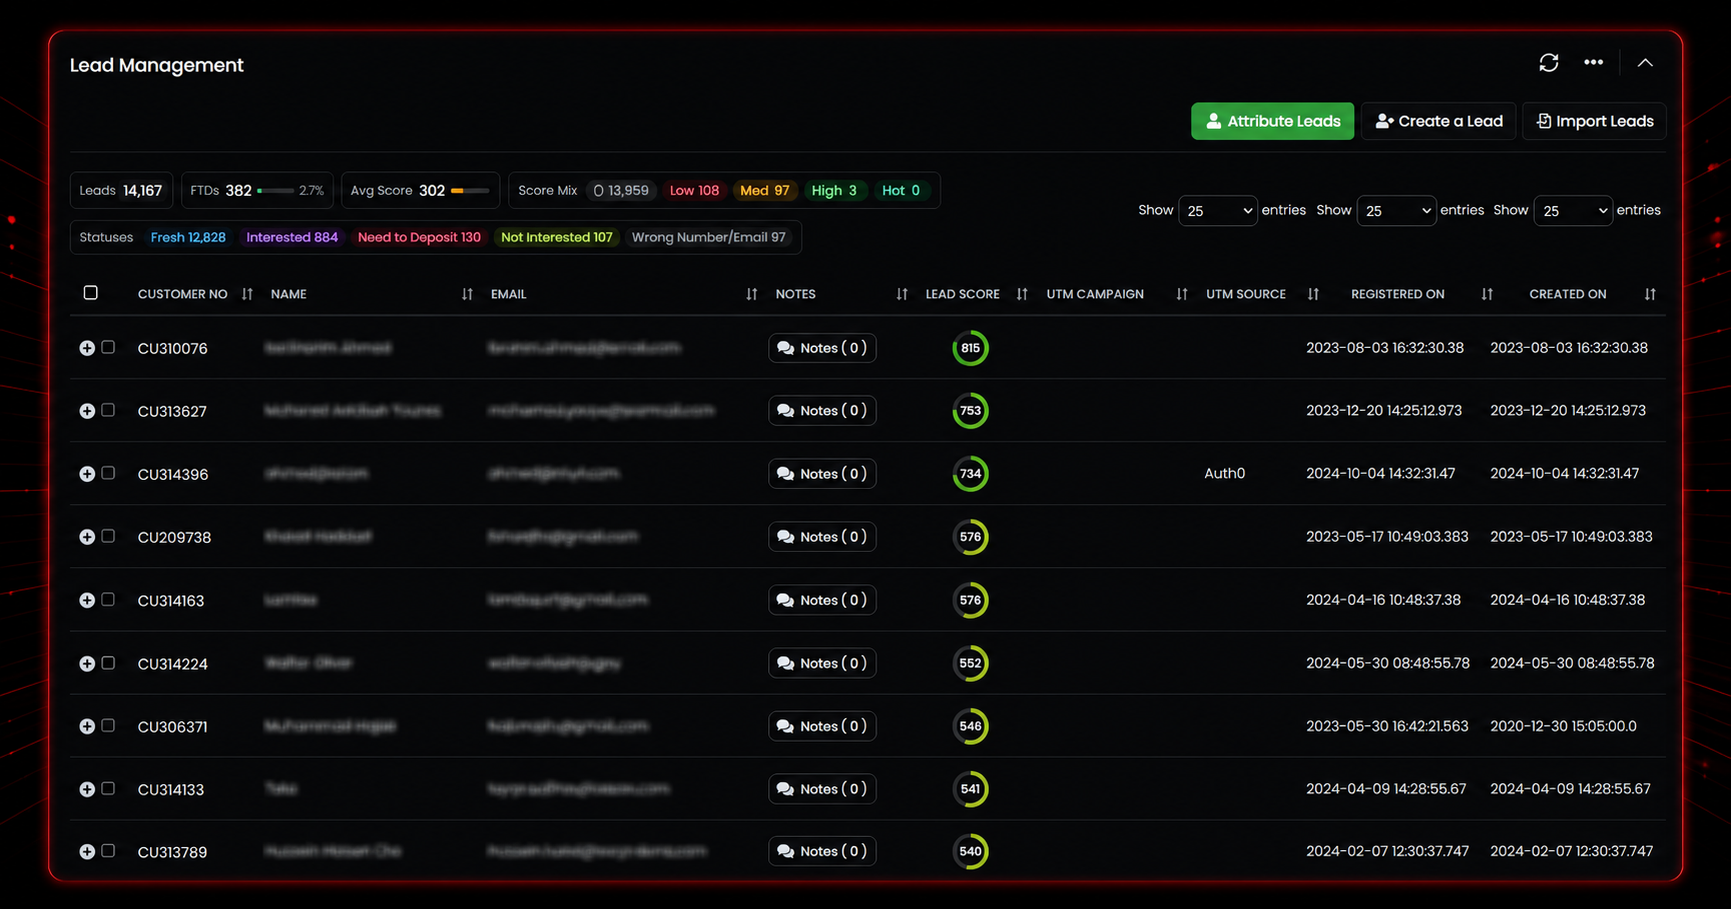Expand row details for CU314224
This screenshot has width=1731, height=909.
87,664
